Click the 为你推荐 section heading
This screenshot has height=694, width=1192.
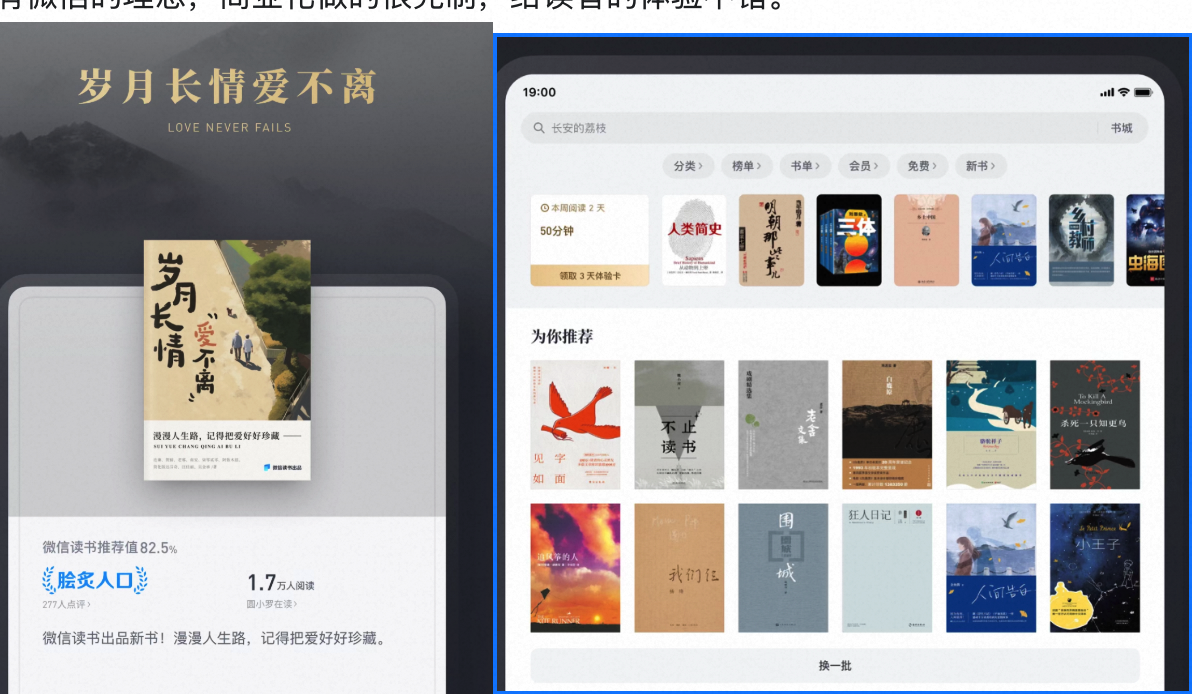click(562, 336)
